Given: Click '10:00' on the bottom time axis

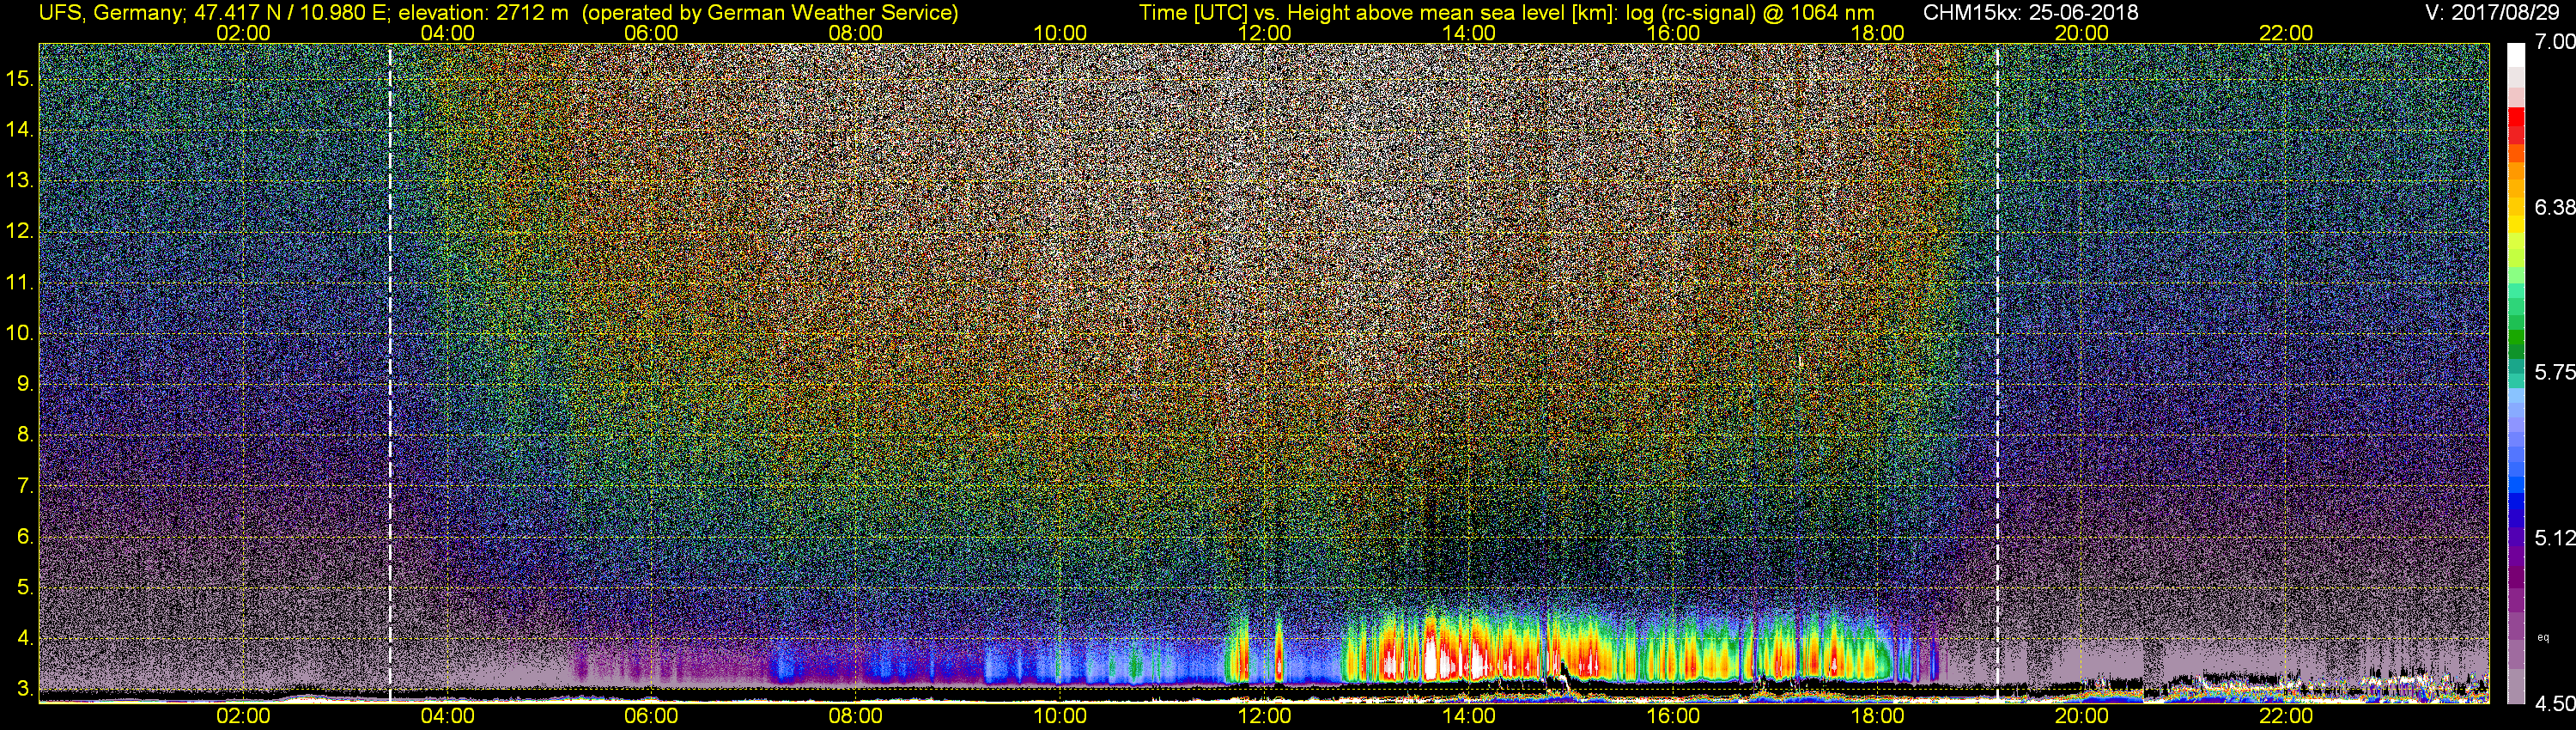Looking at the screenshot, I should click(x=1060, y=716).
